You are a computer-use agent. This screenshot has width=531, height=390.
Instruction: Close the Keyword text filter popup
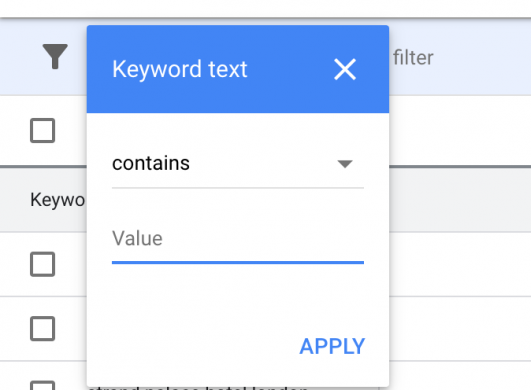[345, 69]
